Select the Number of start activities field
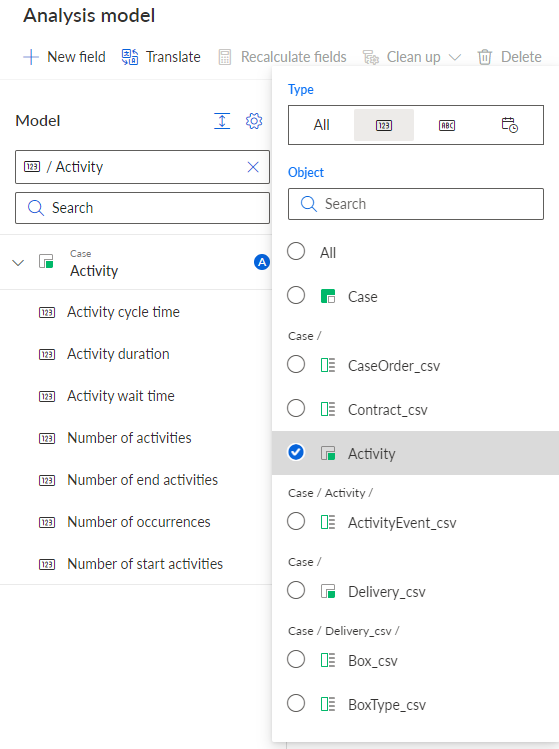The width and height of the screenshot is (559, 749). point(136,565)
